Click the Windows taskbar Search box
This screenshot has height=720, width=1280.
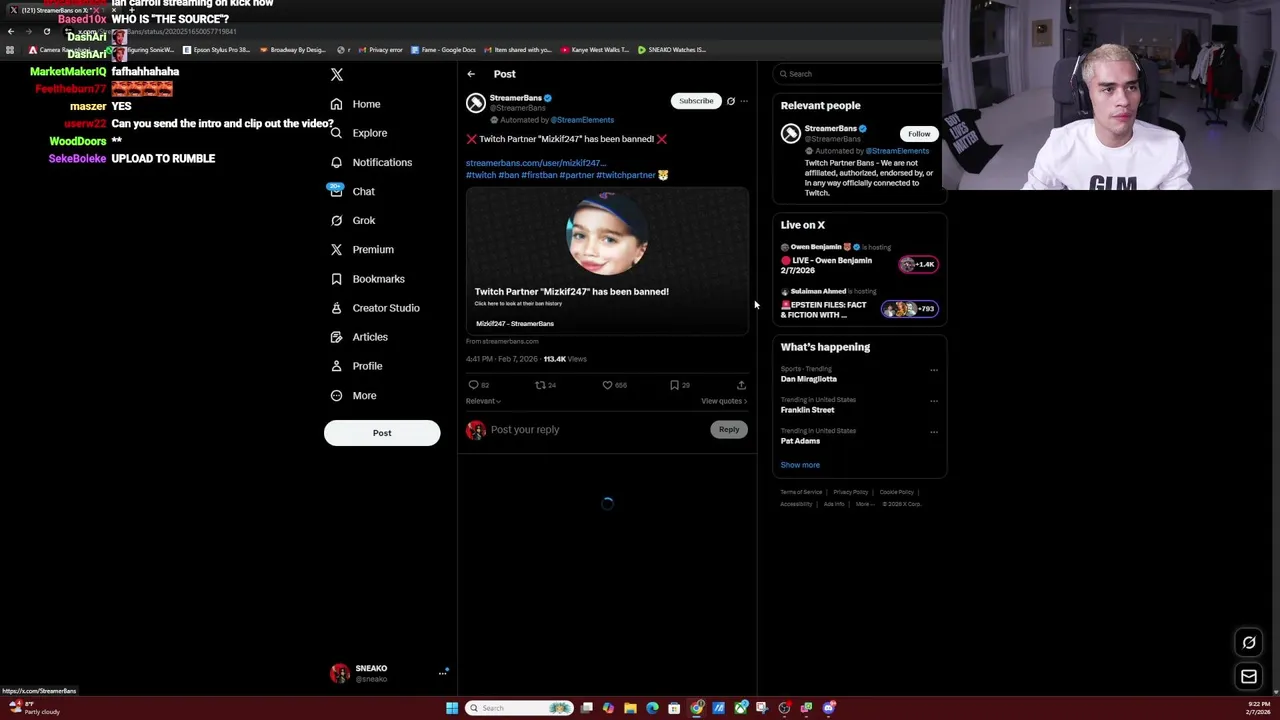[x=520, y=708]
